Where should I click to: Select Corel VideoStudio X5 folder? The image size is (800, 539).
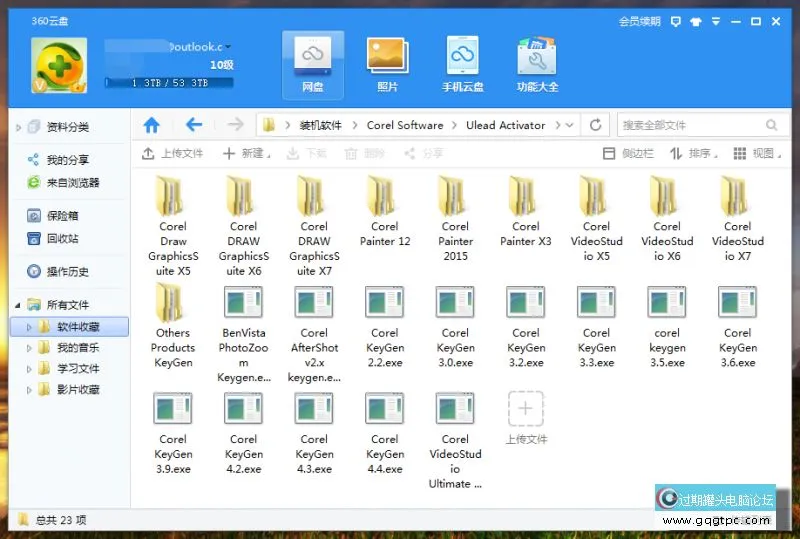click(596, 218)
